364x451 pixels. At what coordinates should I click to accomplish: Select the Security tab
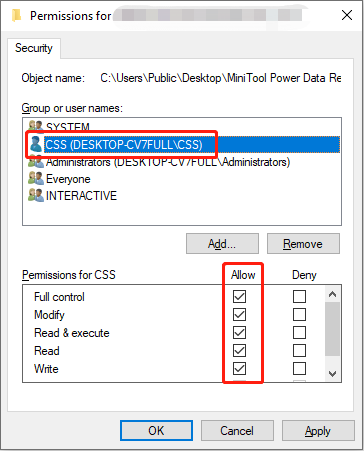click(x=34, y=48)
